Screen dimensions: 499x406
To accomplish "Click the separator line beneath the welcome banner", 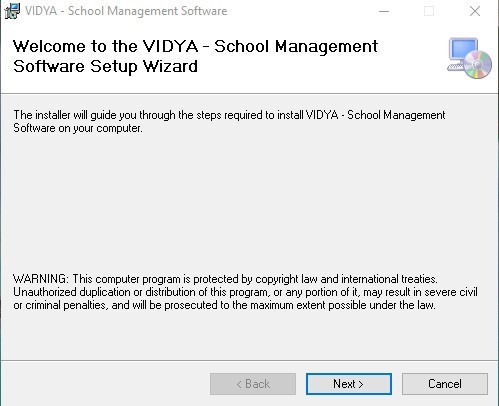I will click(x=249, y=94).
